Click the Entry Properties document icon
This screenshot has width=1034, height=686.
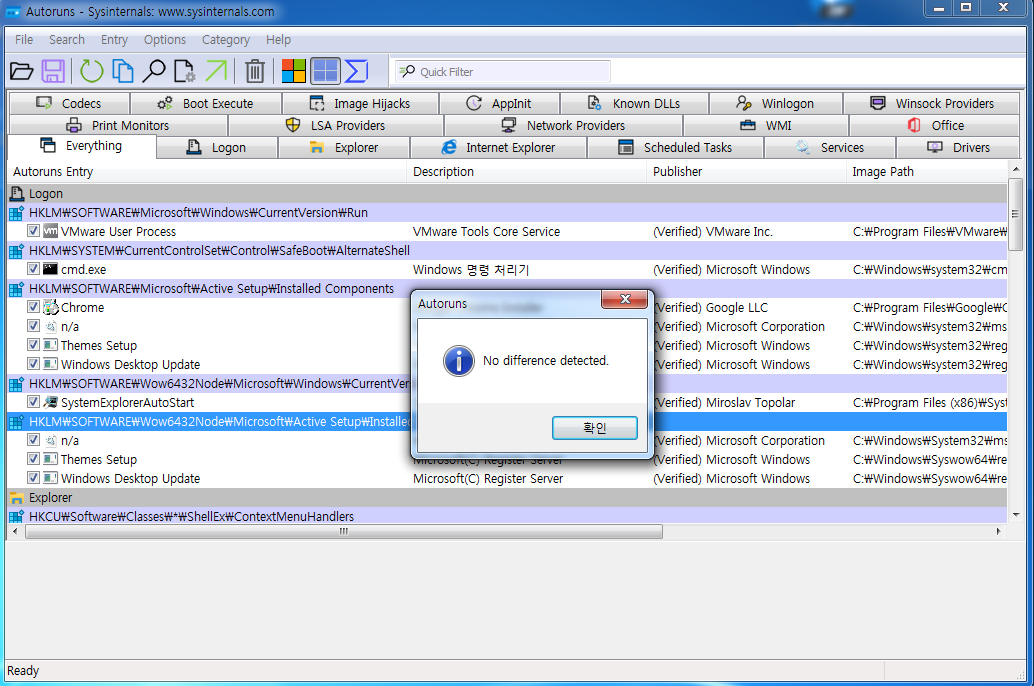(185, 71)
